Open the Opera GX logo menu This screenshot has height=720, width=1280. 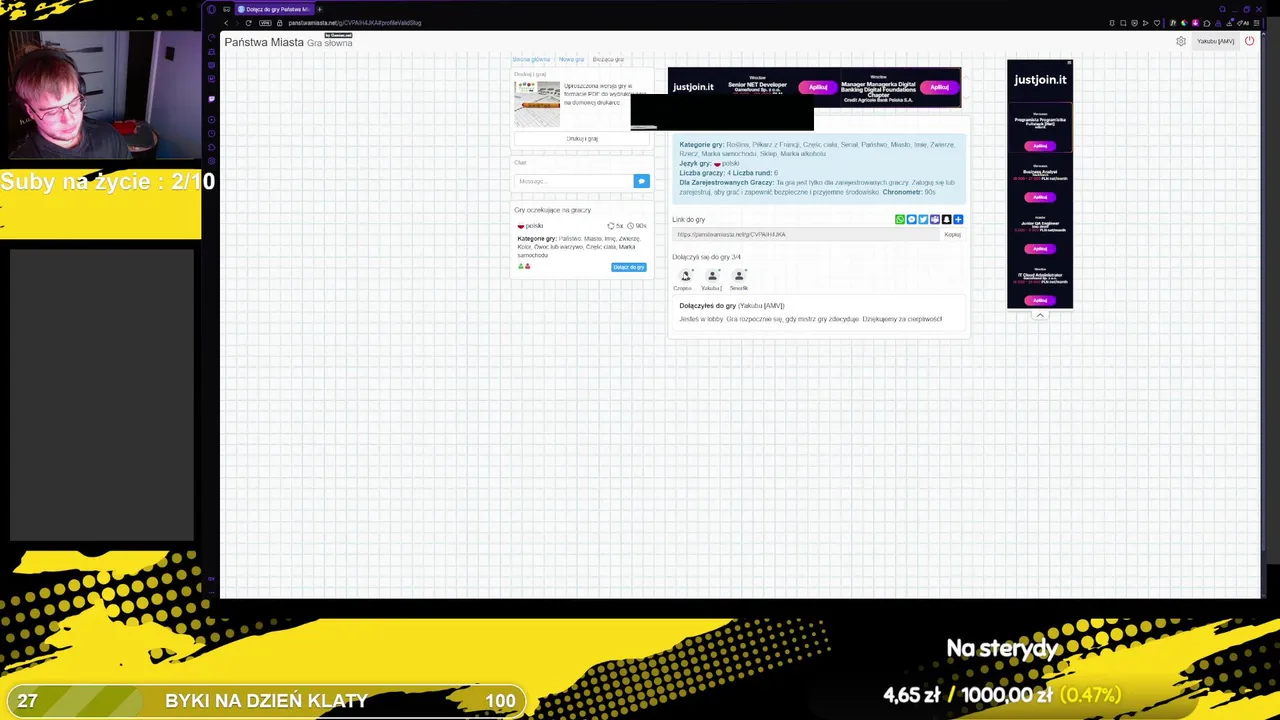point(211,9)
